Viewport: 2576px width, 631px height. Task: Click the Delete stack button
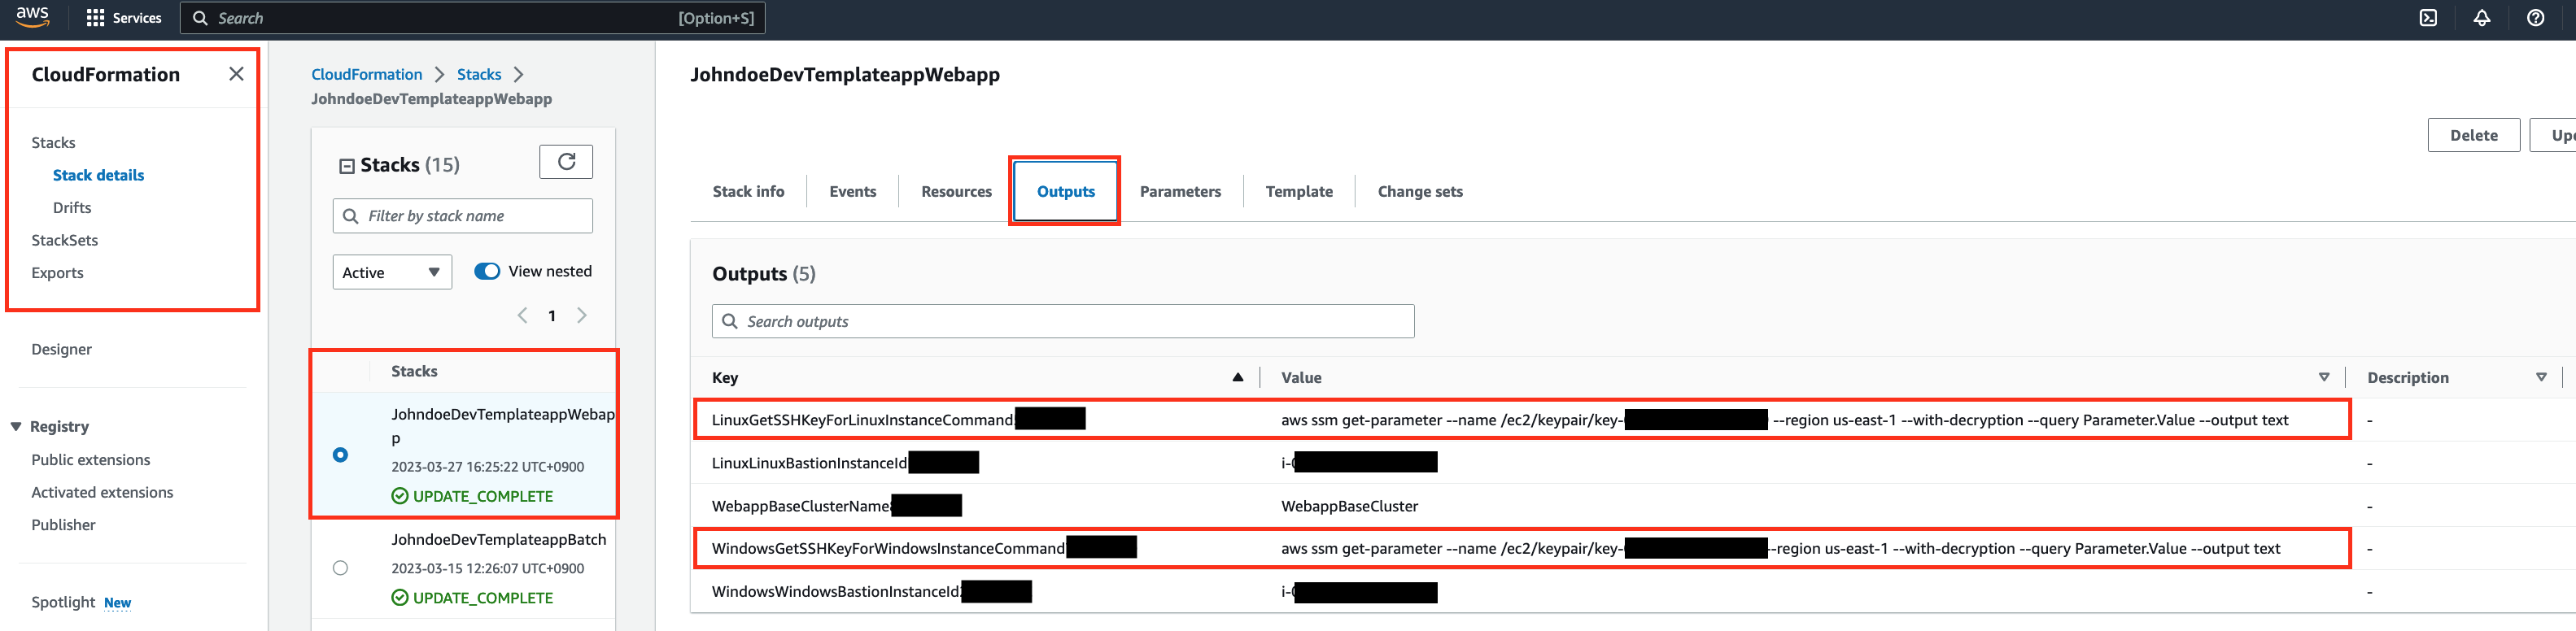2473,135
